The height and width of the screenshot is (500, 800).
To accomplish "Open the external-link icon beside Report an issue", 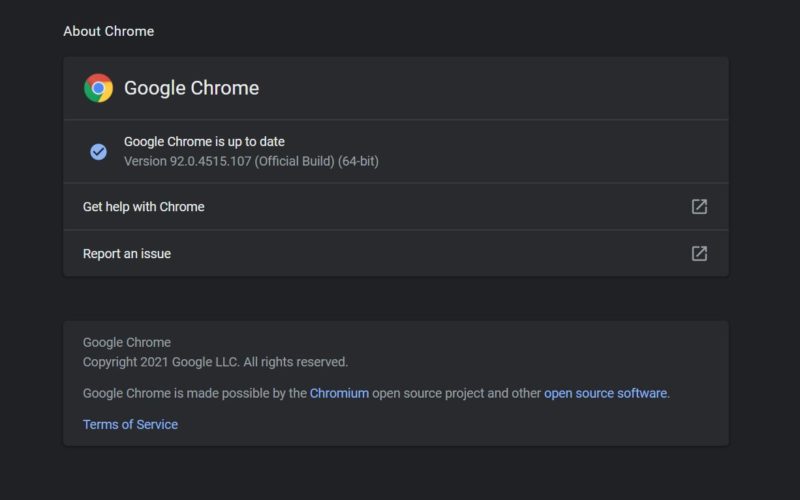I will [699, 254].
